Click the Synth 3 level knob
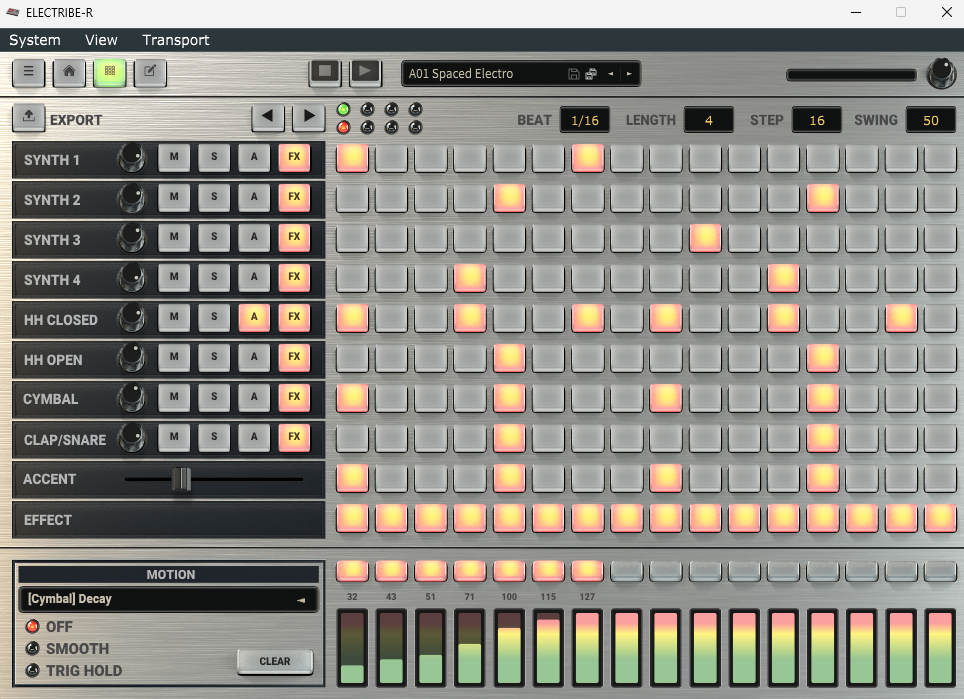Viewport: 964px width, 699px height. click(x=132, y=238)
